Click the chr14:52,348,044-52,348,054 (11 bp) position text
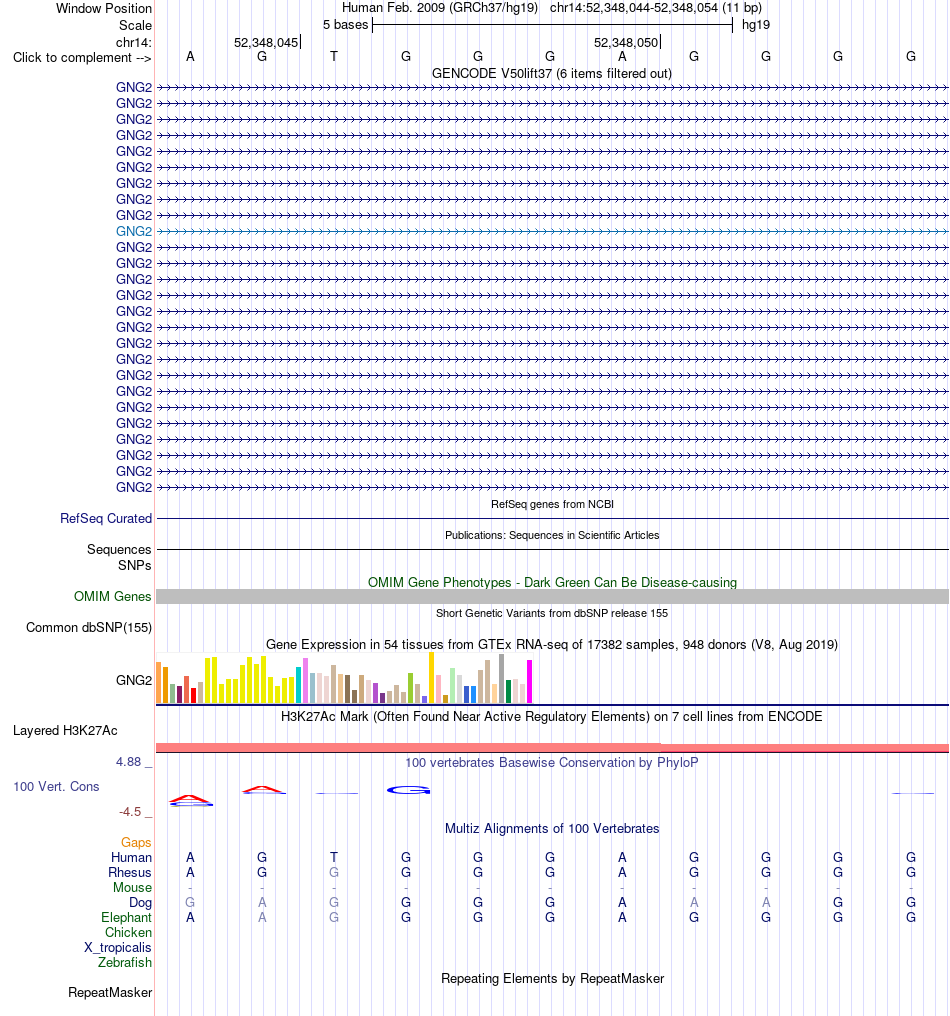This screenshot has height=1016, width=950. click(656, 8)
